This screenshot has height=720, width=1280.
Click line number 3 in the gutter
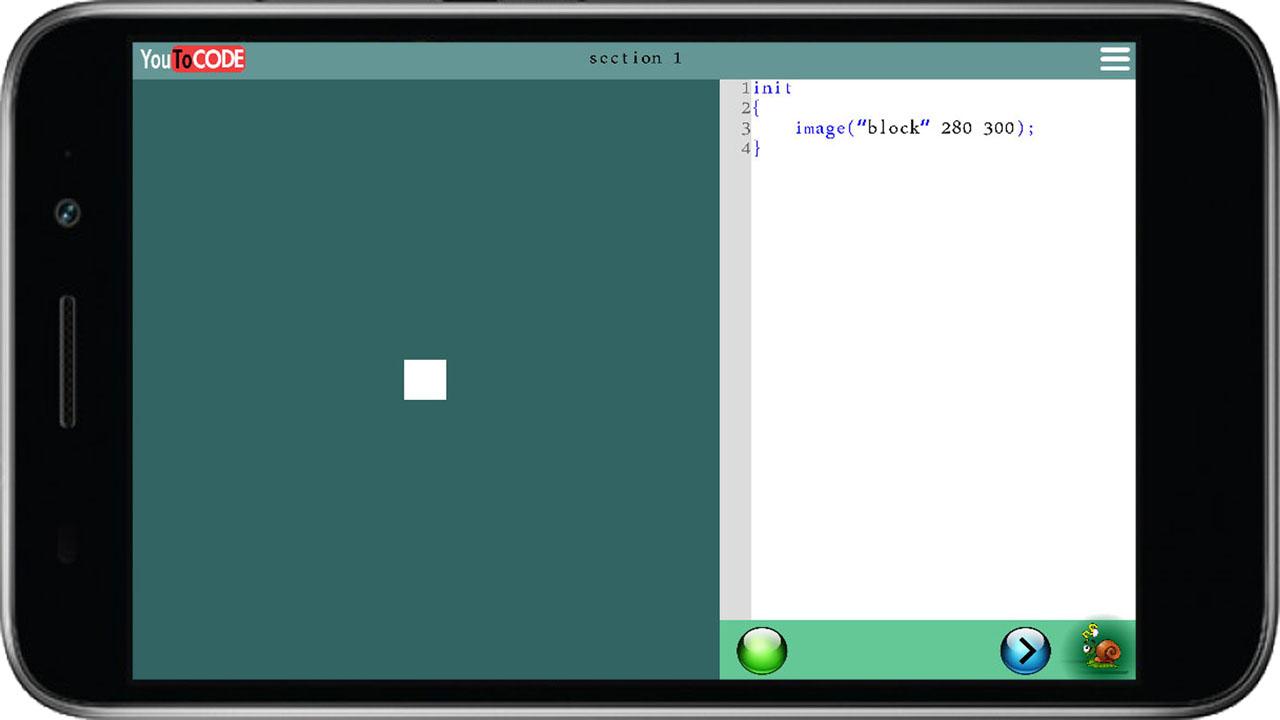(x=746, y=129)
